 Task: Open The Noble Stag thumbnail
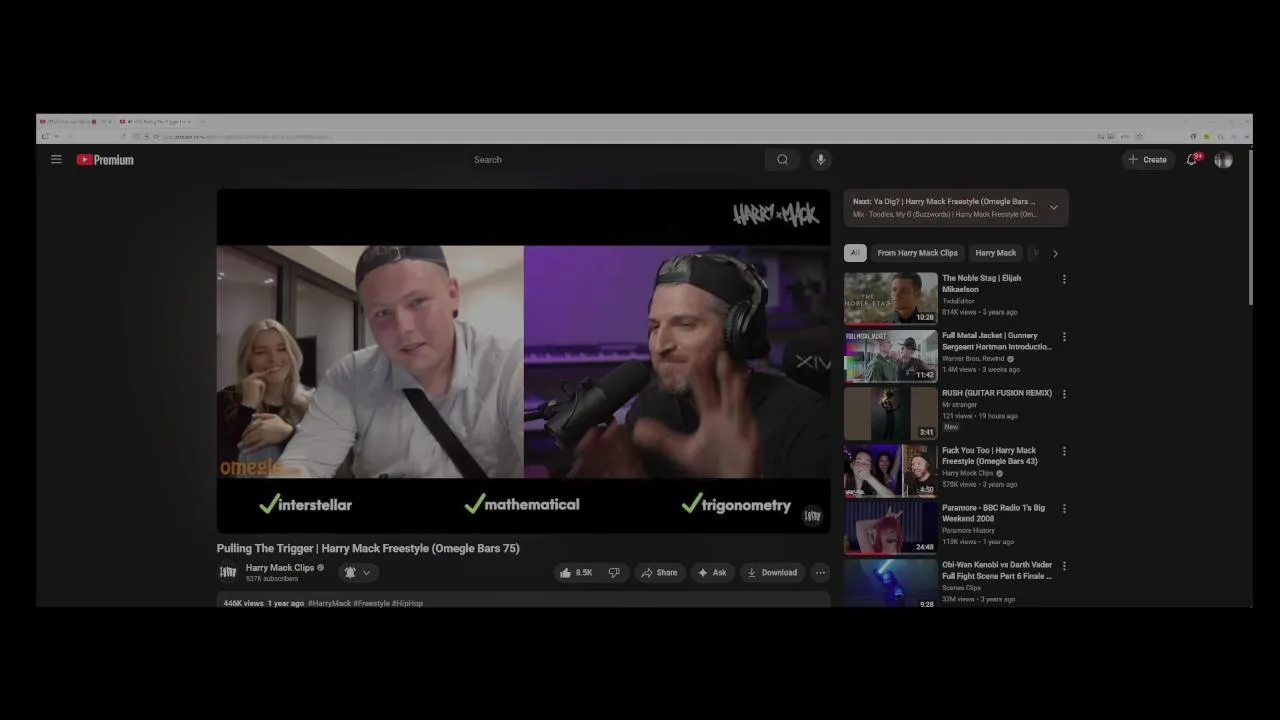click(x=891, y=297)
